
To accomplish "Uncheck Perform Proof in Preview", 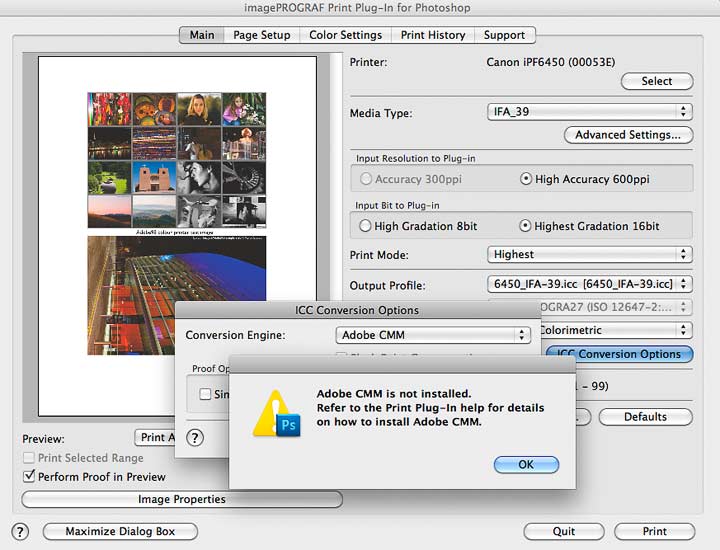I will 28,477.
